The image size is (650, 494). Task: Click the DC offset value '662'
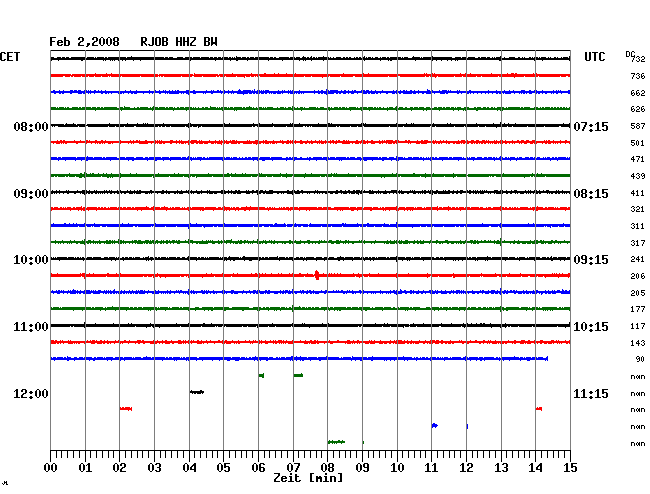tap(638, 93)
